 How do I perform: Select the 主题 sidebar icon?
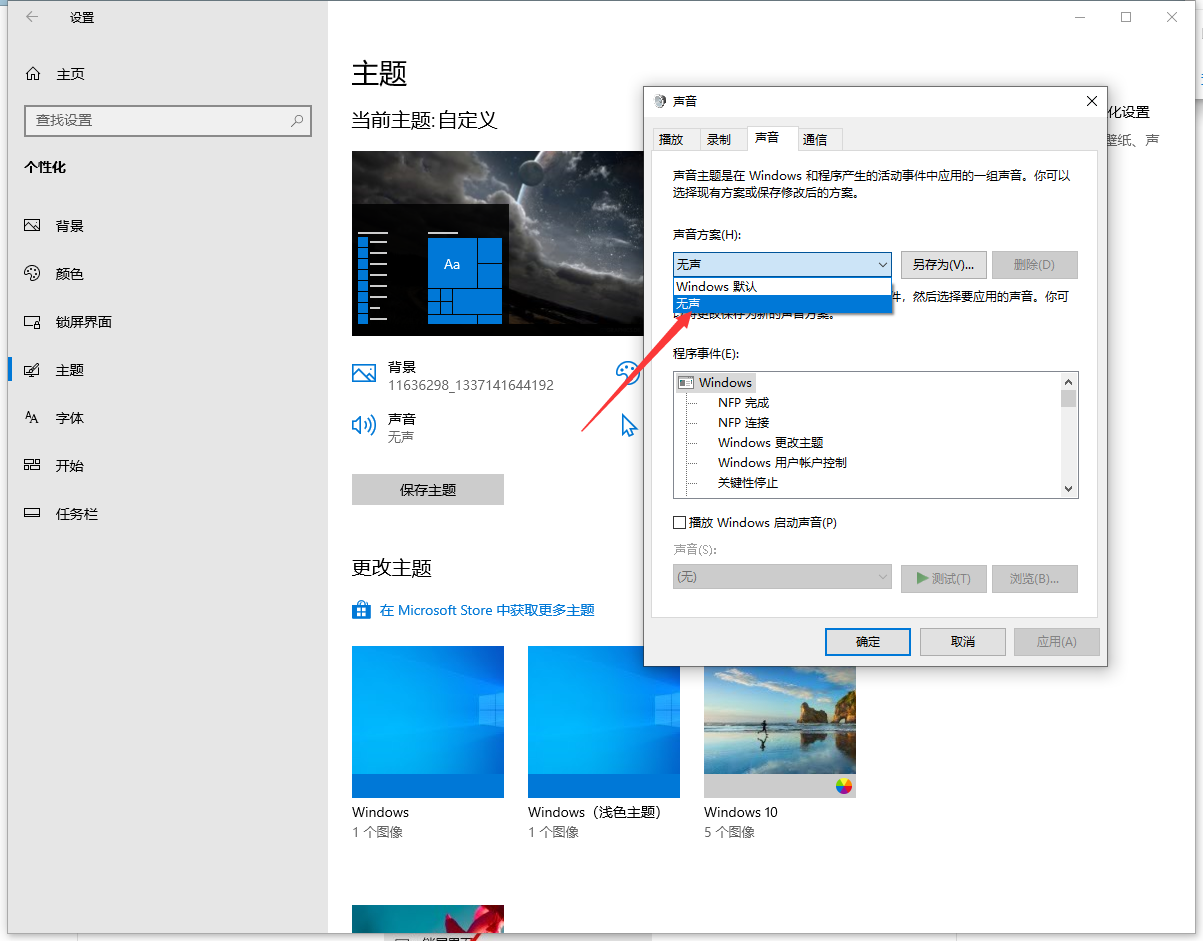tap(33, 370)
